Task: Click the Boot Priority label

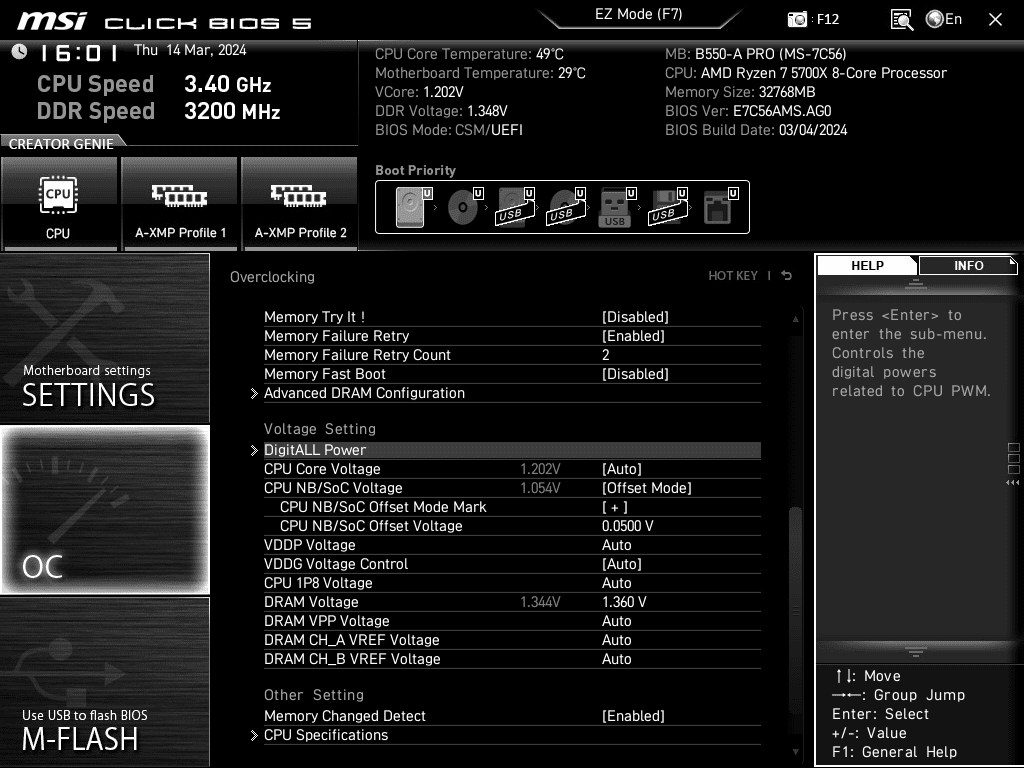Action: pyautogui.click(x=415, y=170)
